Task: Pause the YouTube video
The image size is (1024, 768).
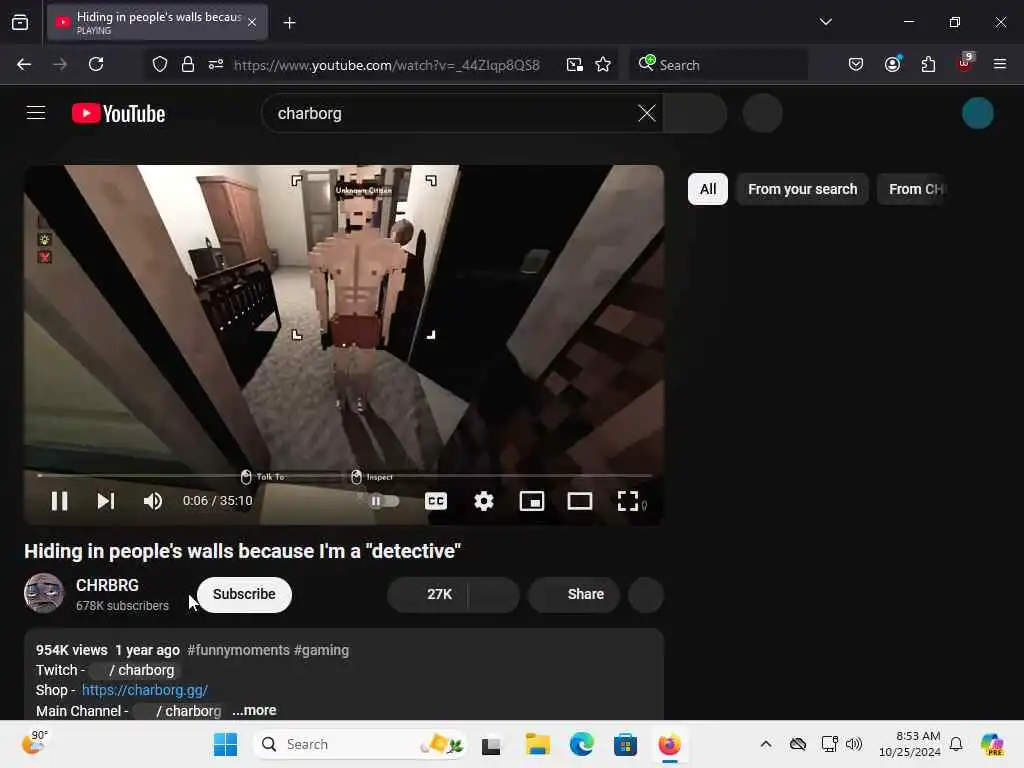Action: click(59, 501)
